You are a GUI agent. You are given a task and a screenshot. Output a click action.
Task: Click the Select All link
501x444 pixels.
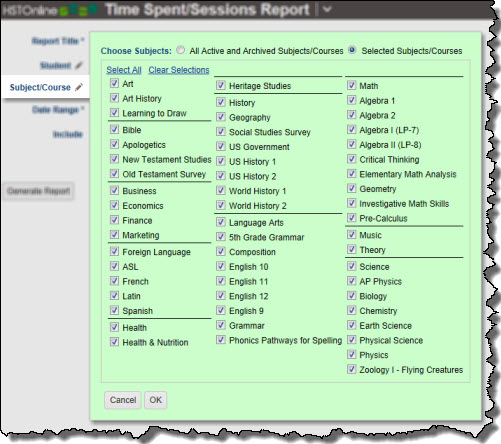[124, 70]
